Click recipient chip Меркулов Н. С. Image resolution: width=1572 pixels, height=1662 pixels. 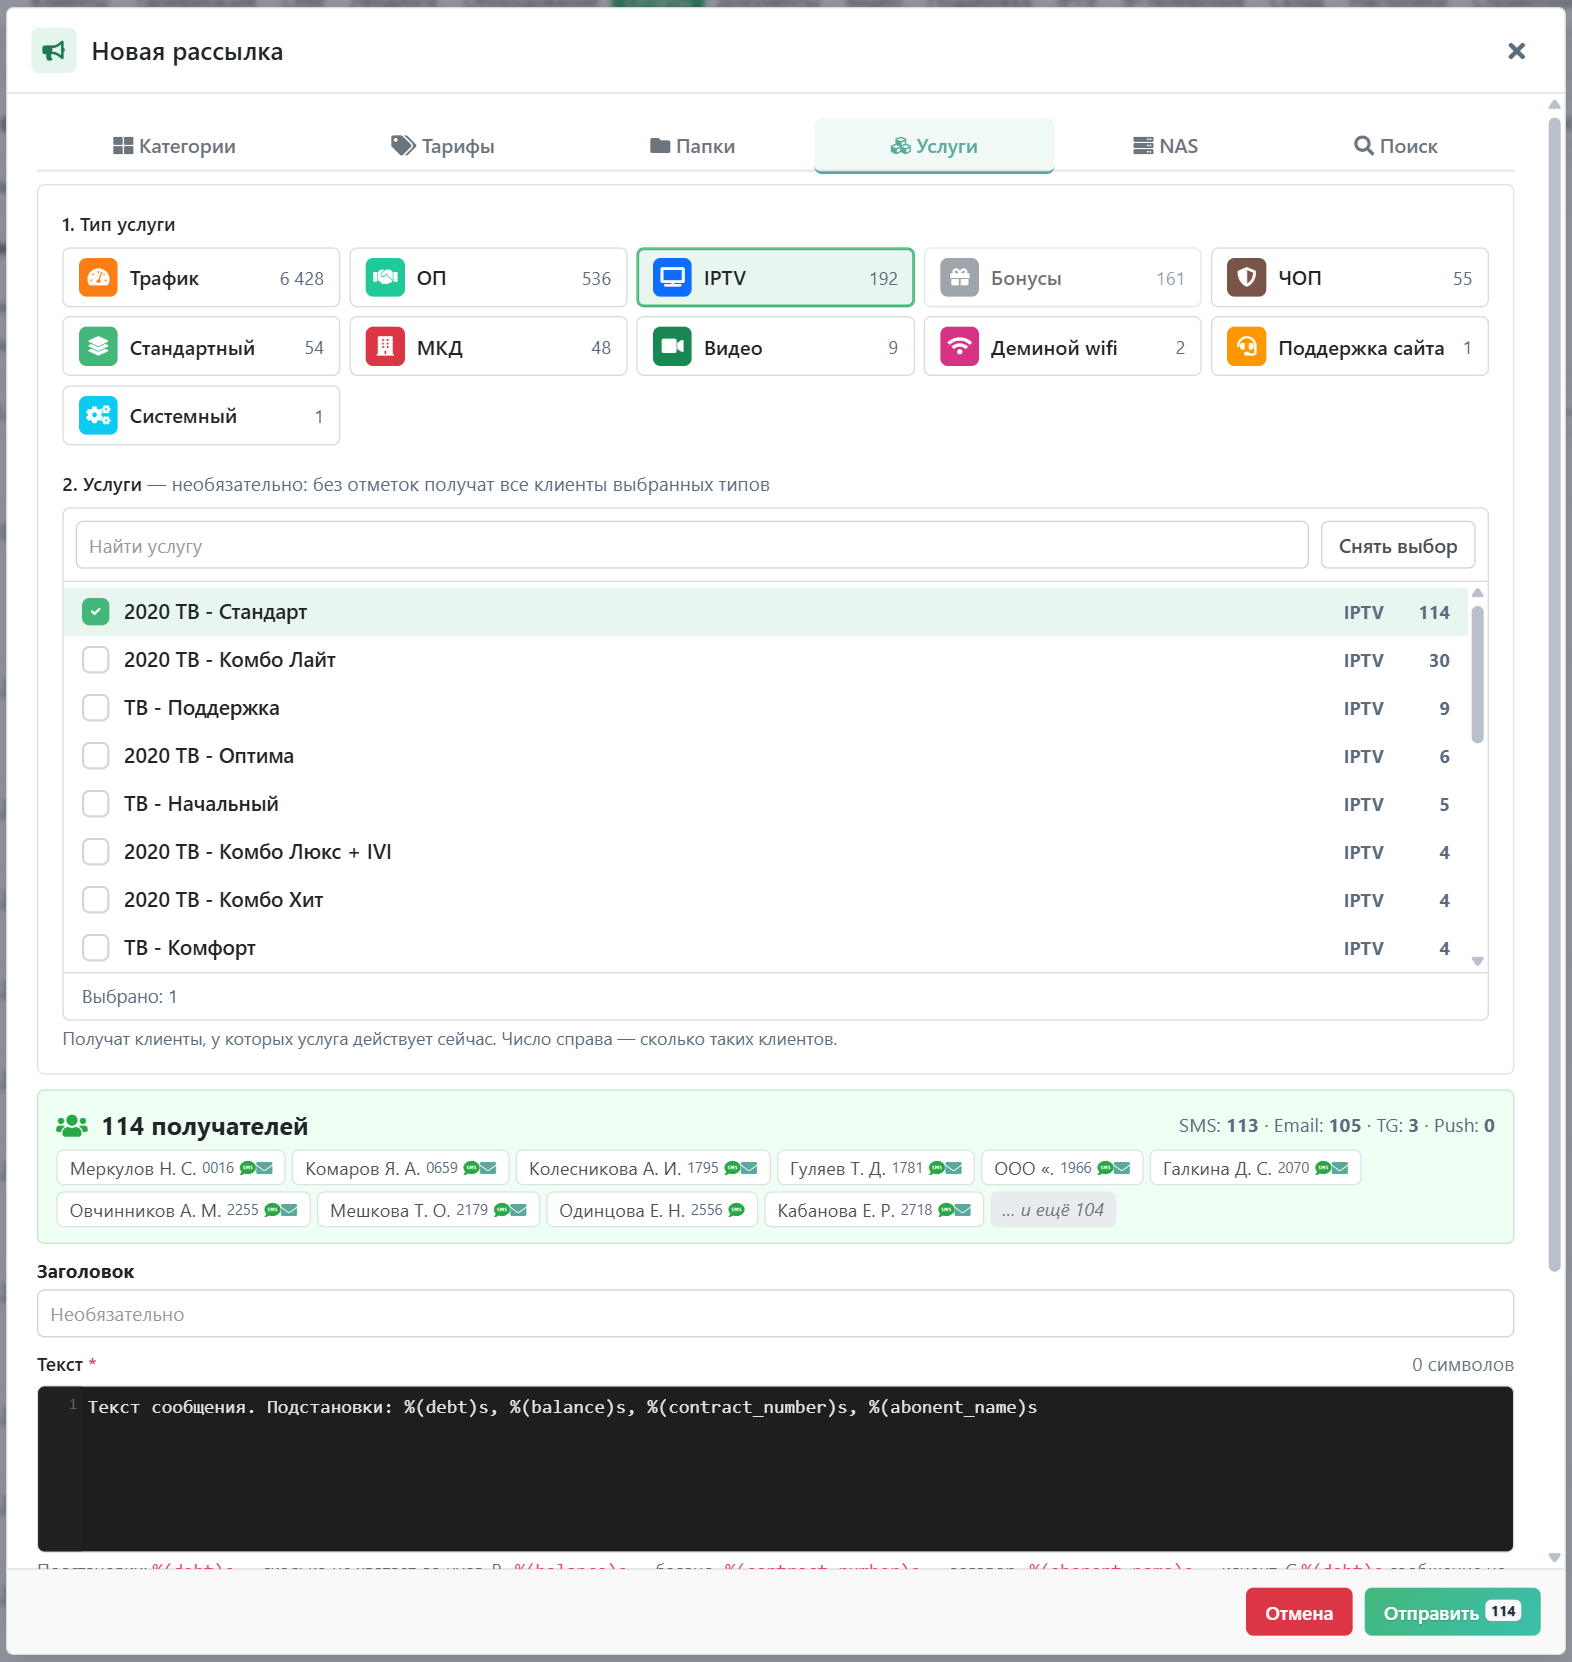click(x=171, y=1168)
